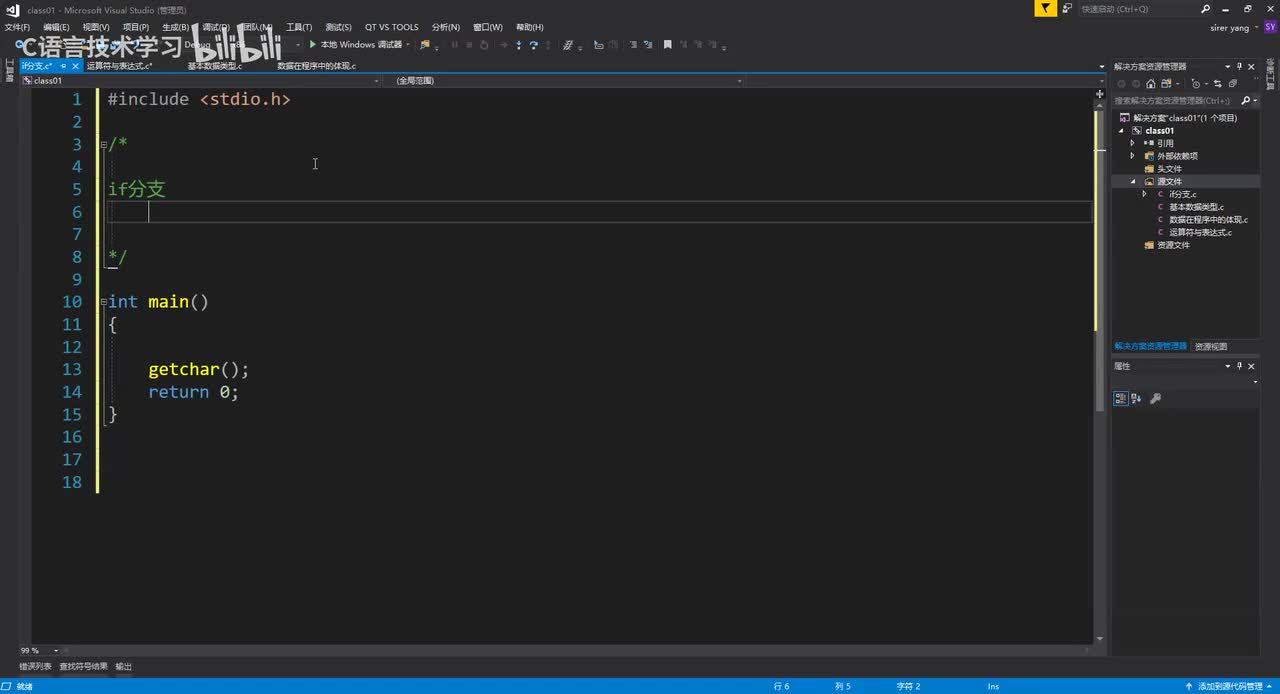
Task: Open the 查找符号结果 panel tab
Action: pos(83,666)
